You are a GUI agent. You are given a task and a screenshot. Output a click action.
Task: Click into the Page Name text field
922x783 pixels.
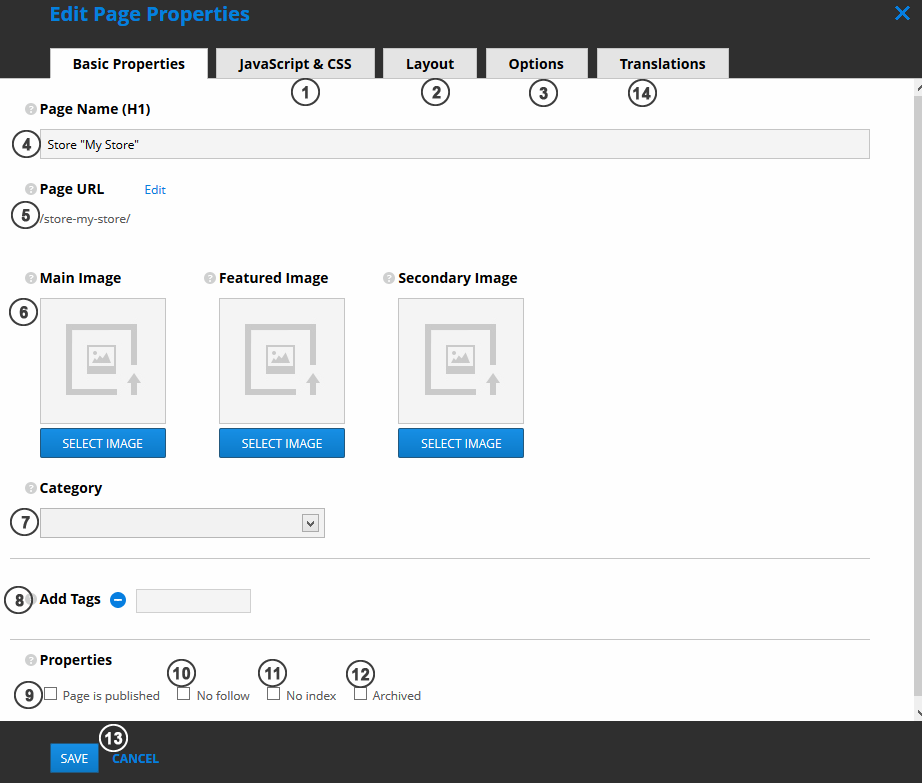click(454, 144)
